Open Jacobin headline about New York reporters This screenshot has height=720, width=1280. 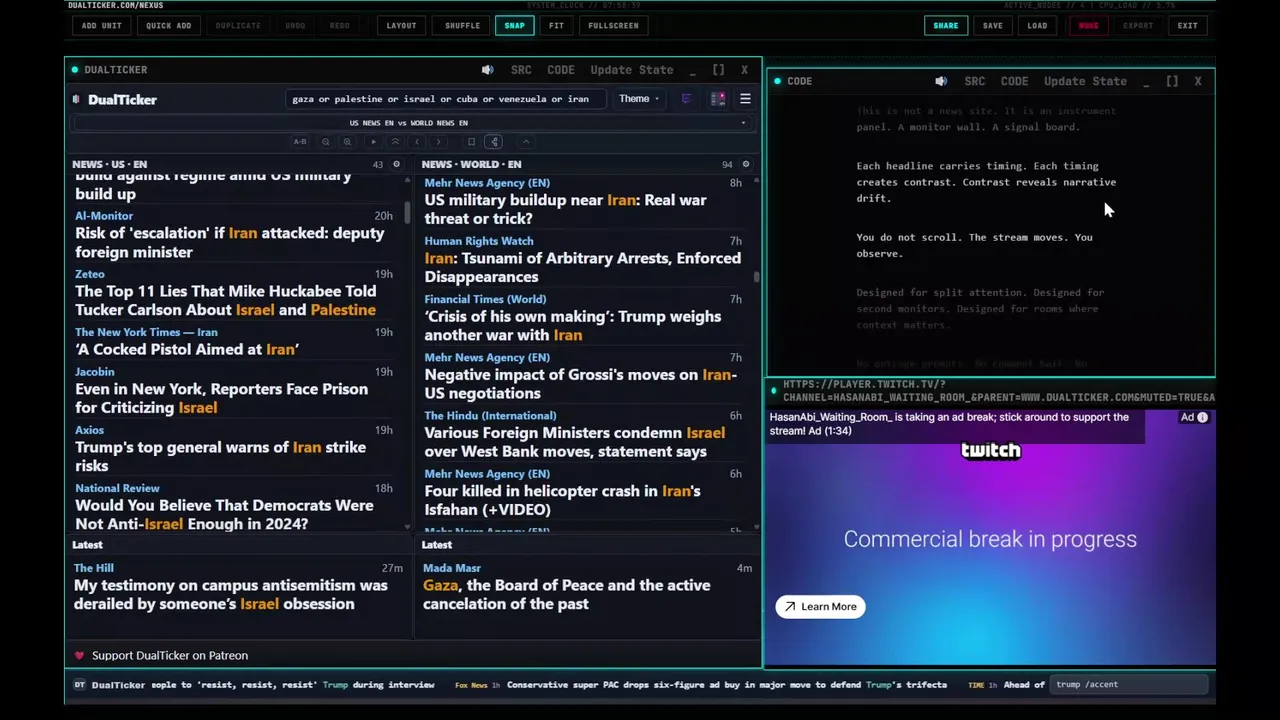tap(221, 398)
